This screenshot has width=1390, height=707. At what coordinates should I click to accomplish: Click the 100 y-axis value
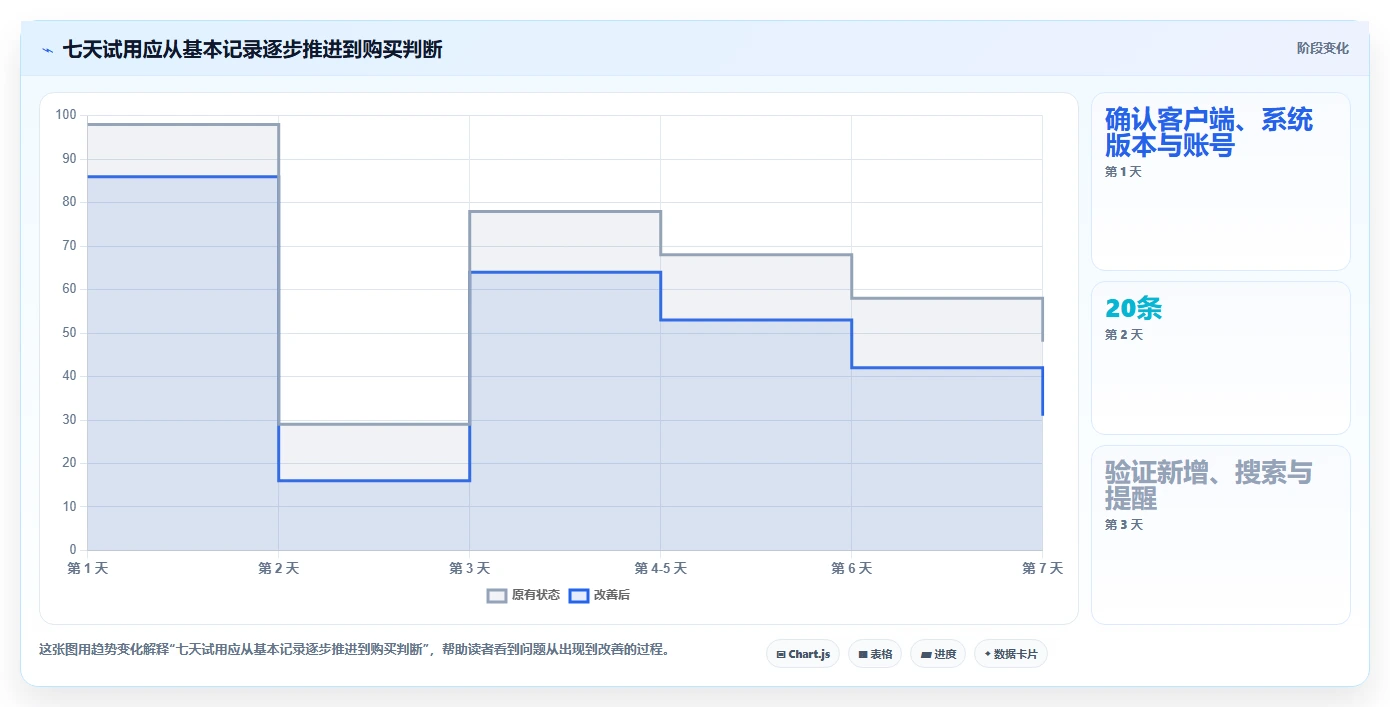point(66,115)
